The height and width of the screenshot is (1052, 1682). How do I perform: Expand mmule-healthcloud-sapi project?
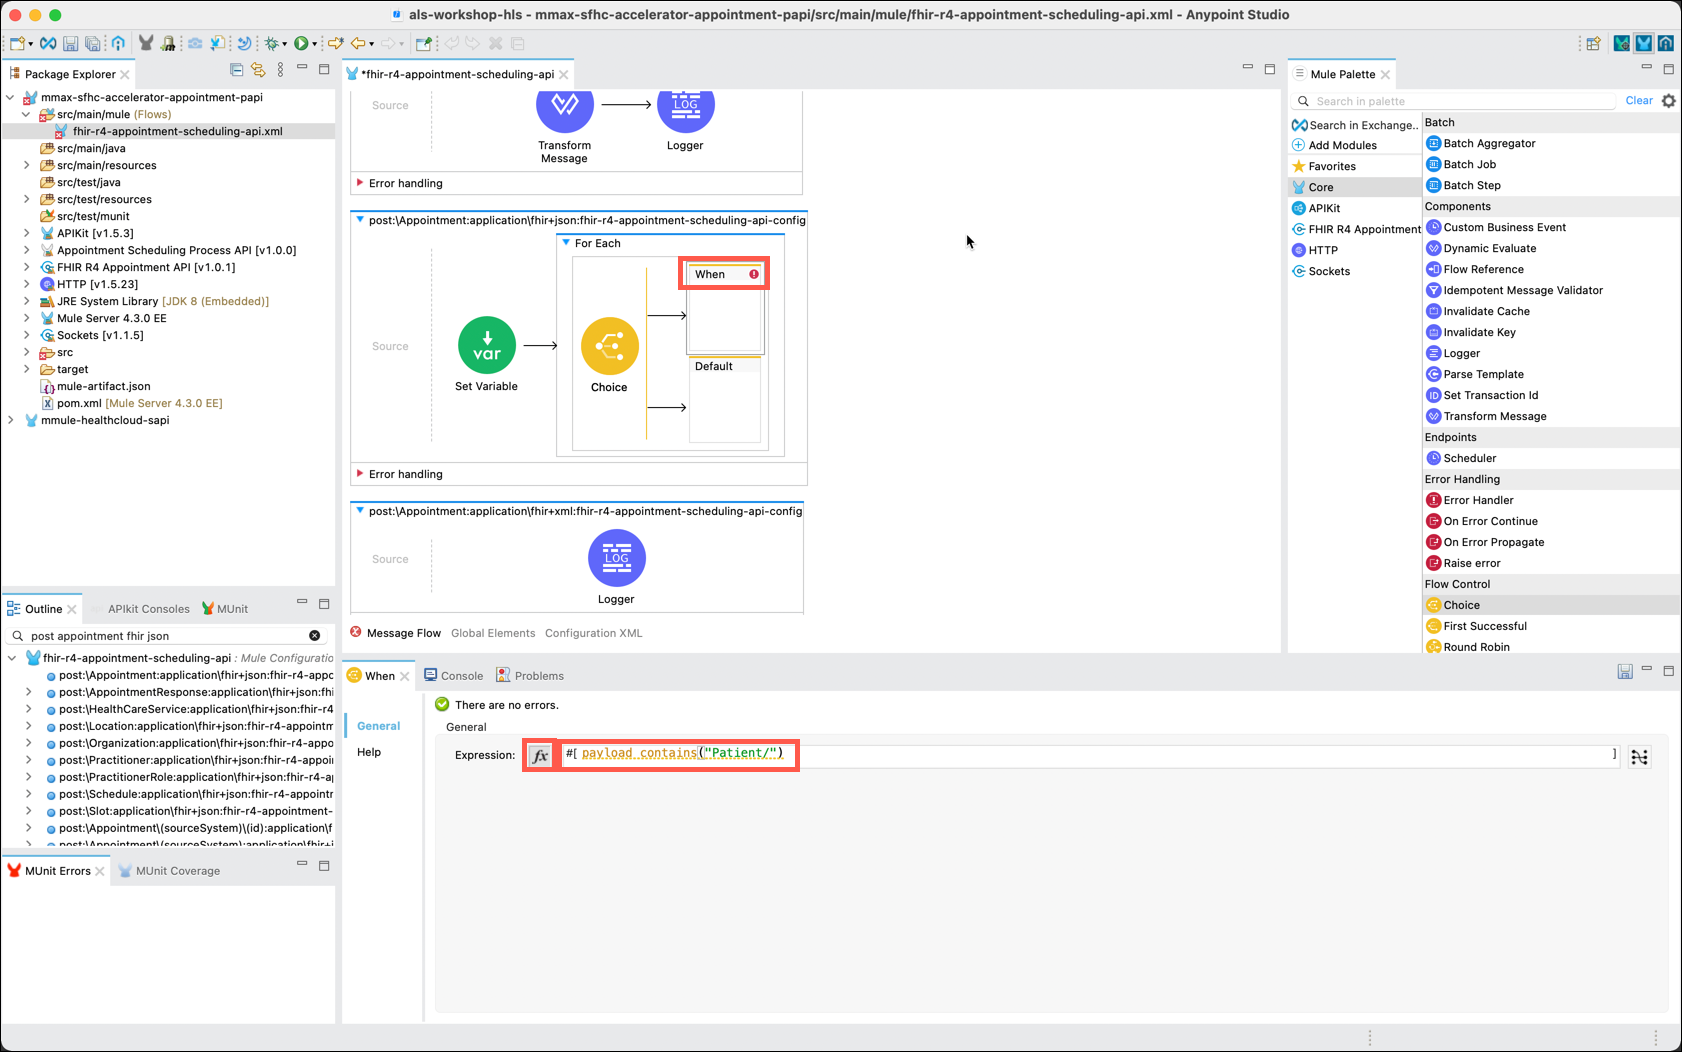point(11,420)
